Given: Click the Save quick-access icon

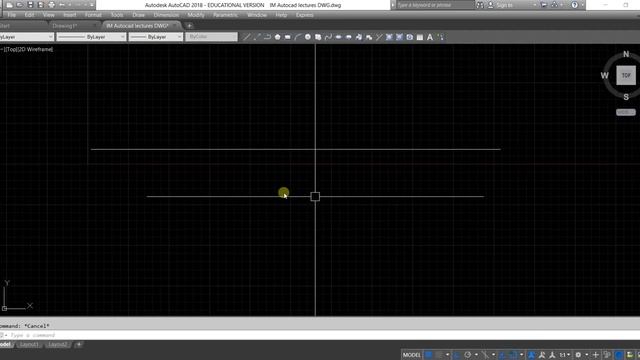Looking at the screenshot, I should click(30, 5).
